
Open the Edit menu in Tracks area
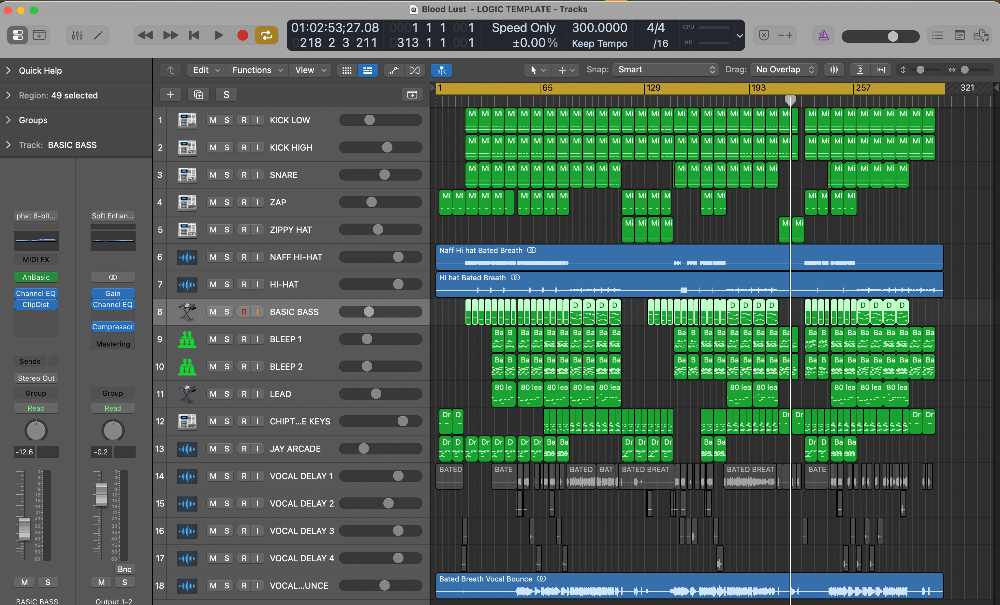[x=206, y=70]
